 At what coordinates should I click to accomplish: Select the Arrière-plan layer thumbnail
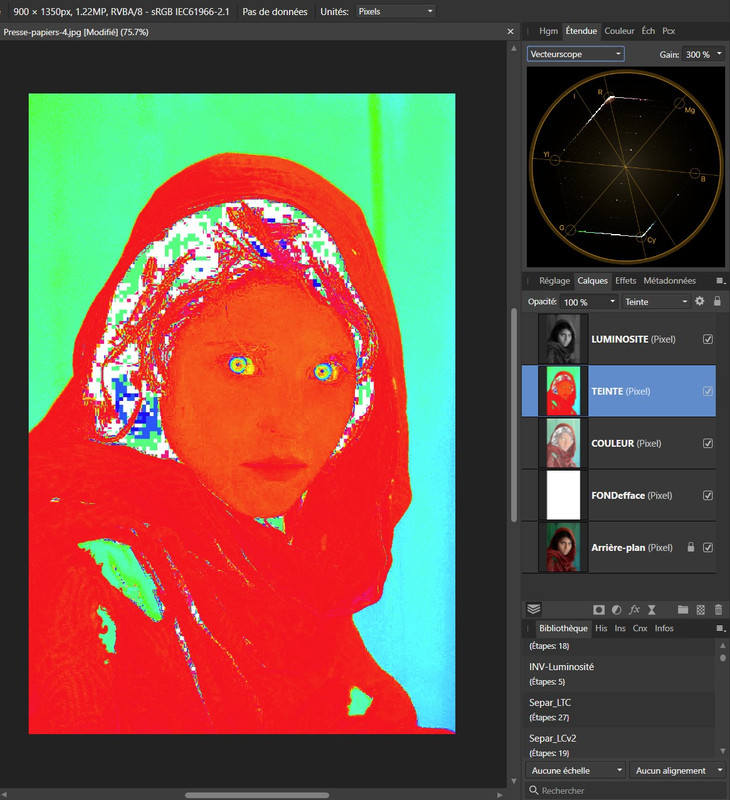pos(563,547)
